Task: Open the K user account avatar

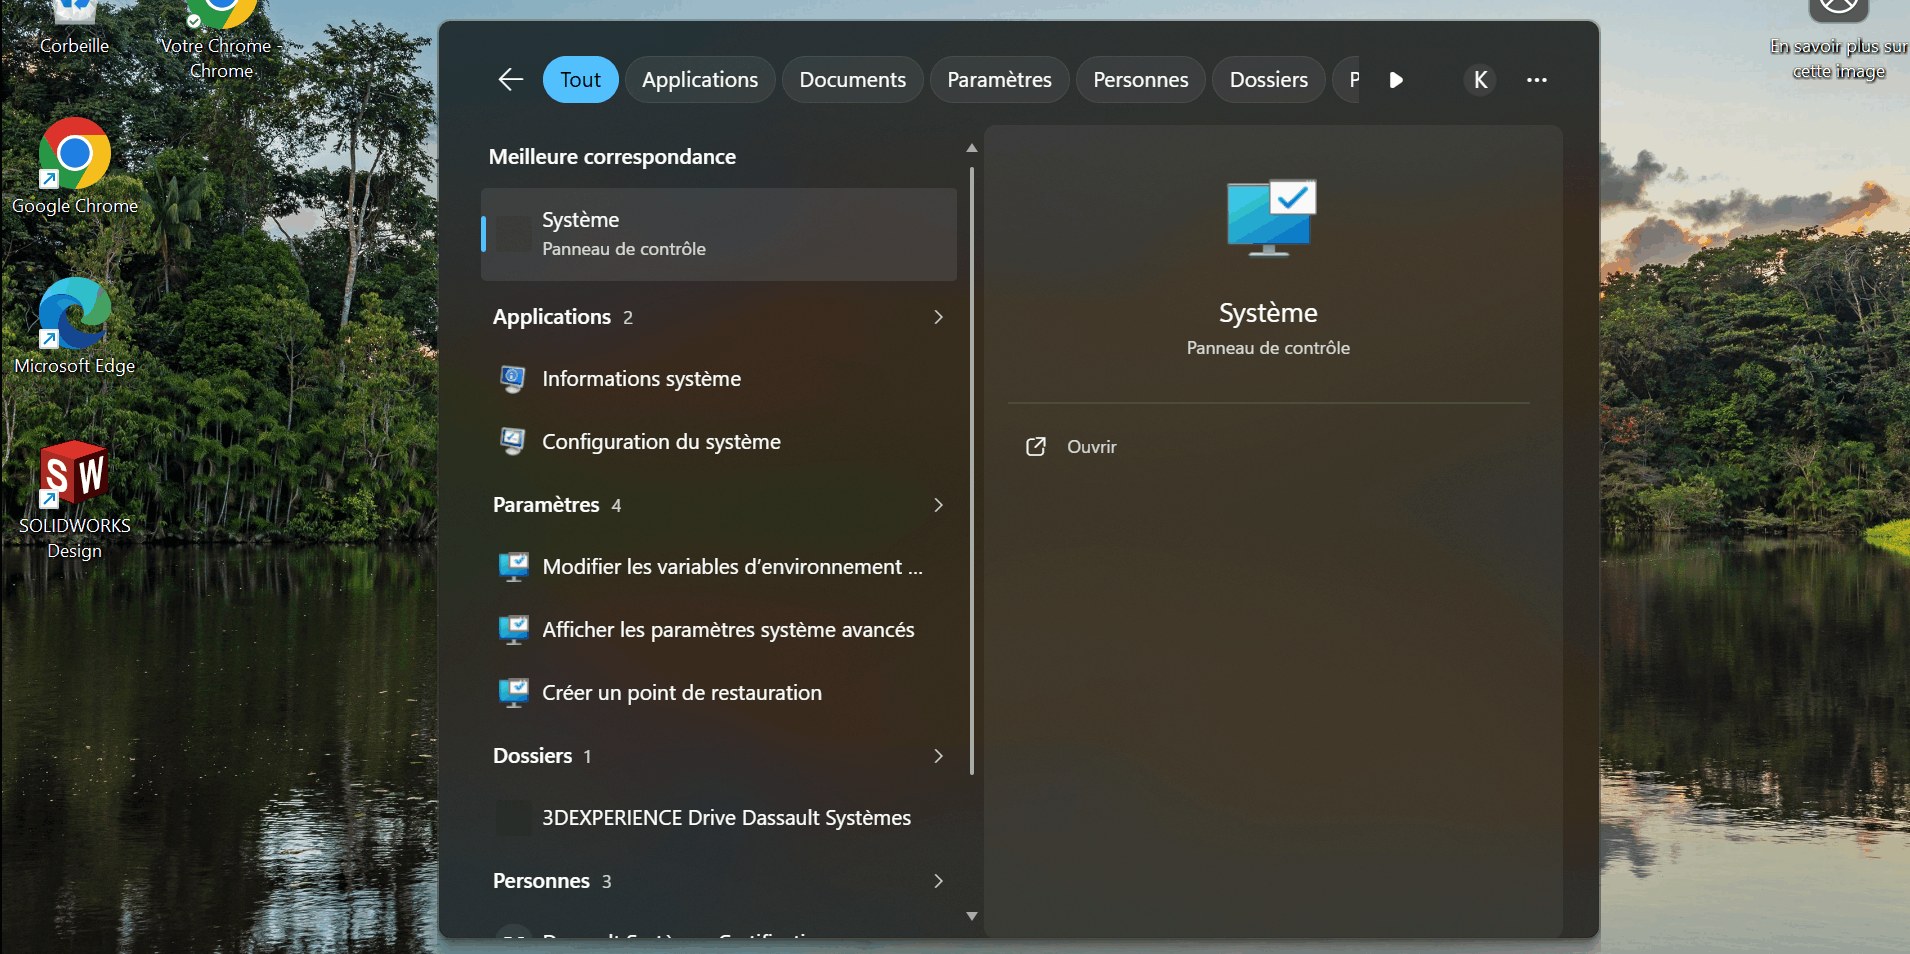Action: [x=1480, y=80]
